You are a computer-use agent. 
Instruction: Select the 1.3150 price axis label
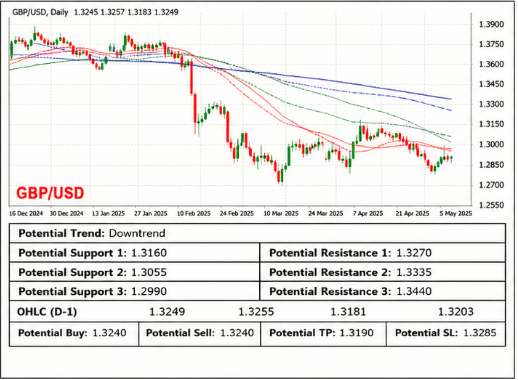click(x=491, y=124)
